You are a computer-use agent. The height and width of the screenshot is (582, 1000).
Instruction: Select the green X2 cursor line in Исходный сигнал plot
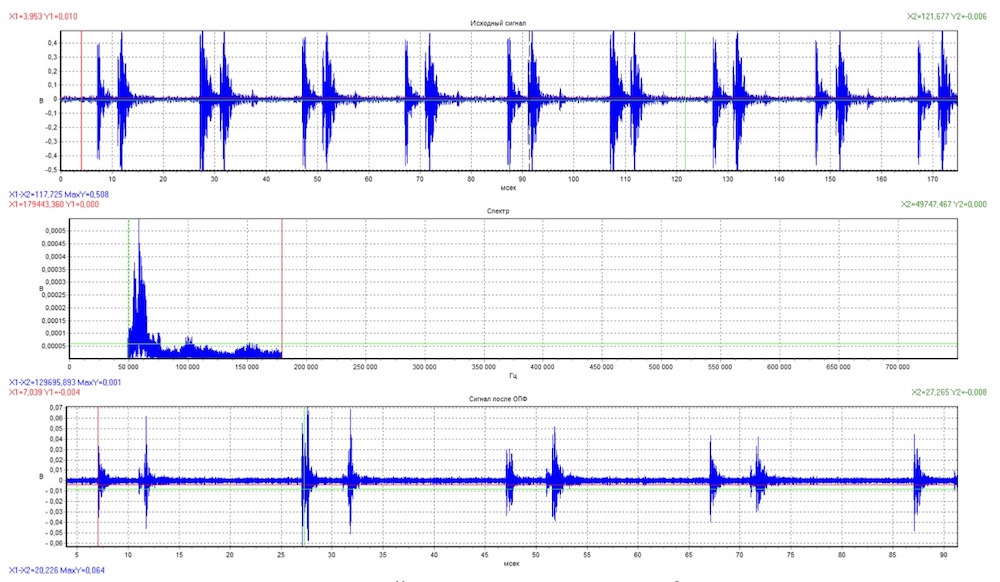(686, 100)
